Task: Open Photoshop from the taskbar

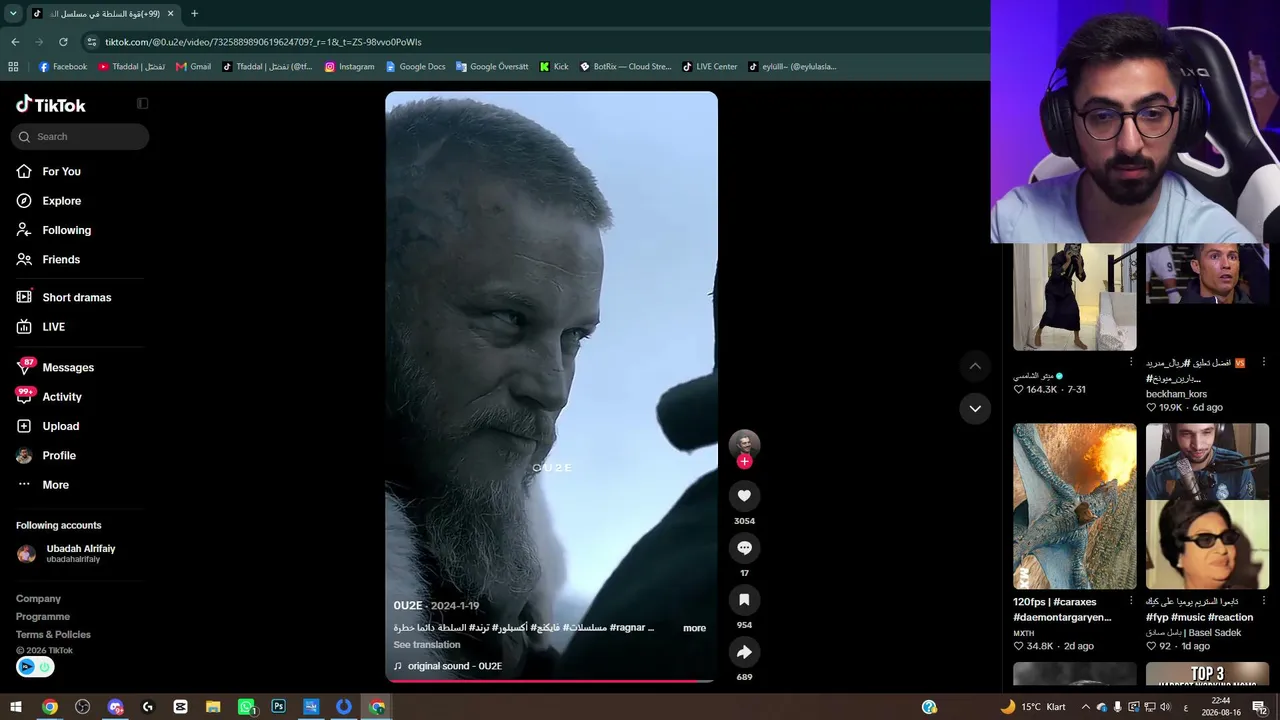Action: click(278, 707)
